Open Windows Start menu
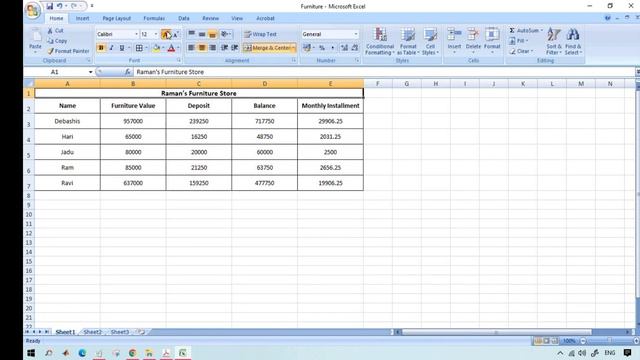Screen dimensions: 640x360 coord(31,353)
